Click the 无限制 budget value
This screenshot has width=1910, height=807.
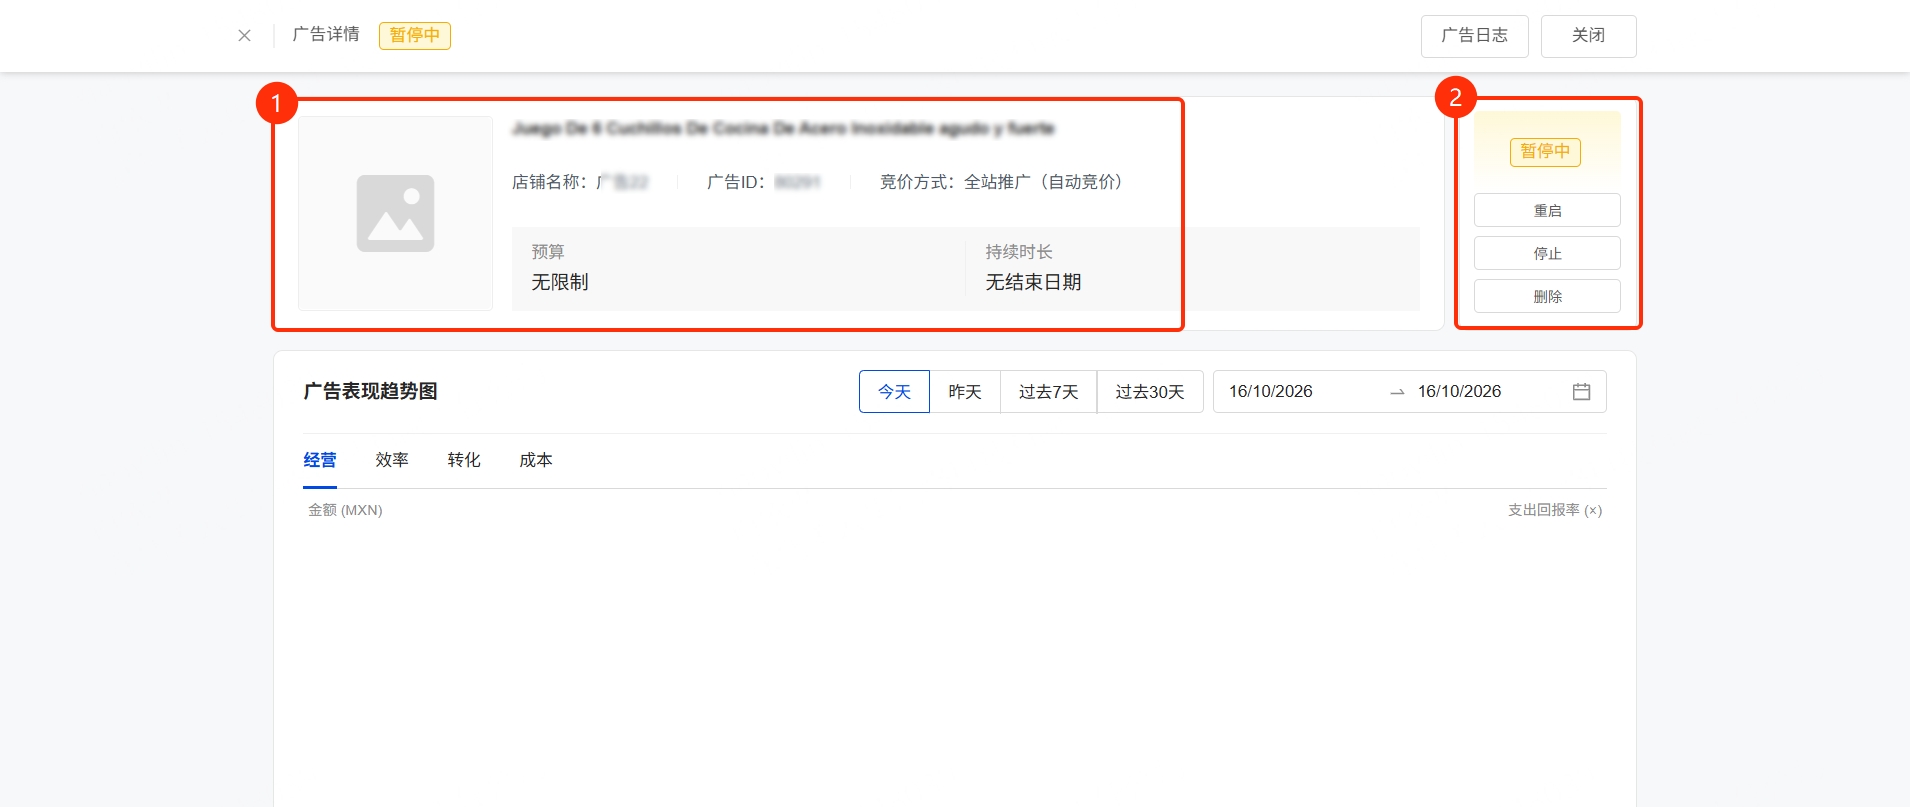click(x=560, y=282)
